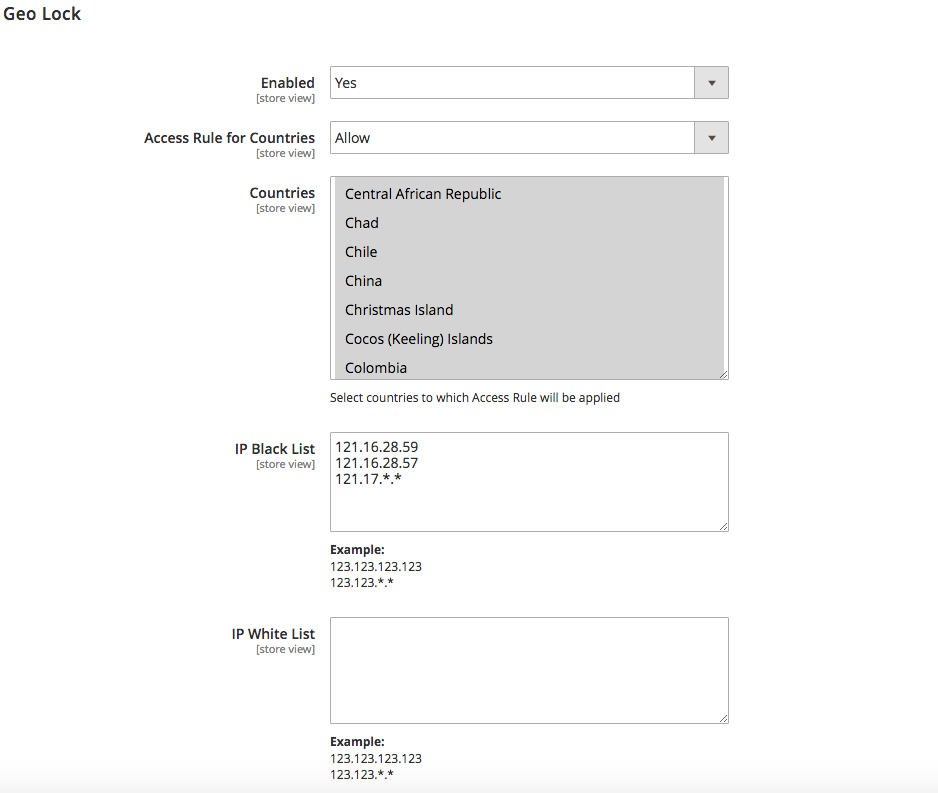The width and height of the screenshot is (938, 793).
Task: Click the IP Black List label
Action: [x=275, y=449]
